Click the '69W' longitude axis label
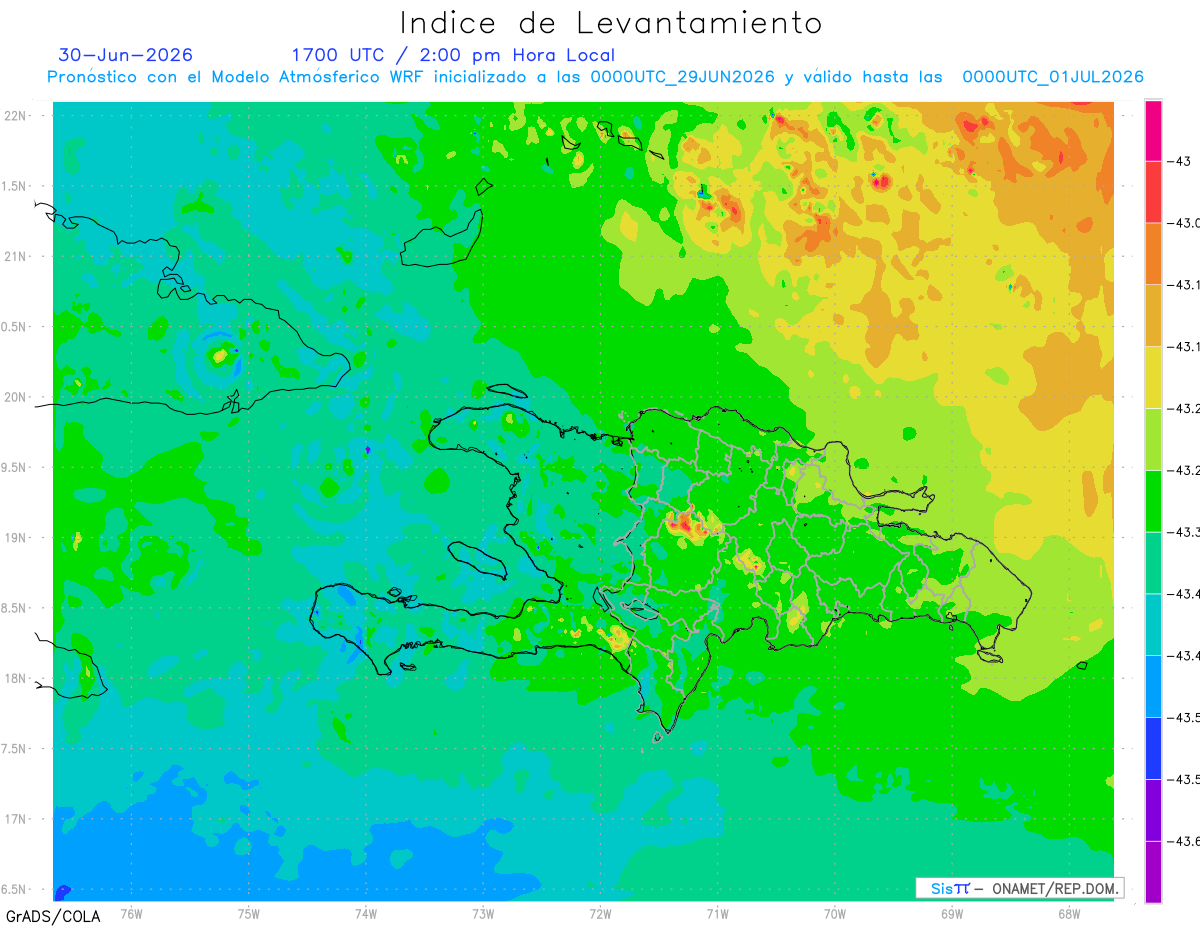The width and height of the screenshot is (1200, 927). pos(951,913)
